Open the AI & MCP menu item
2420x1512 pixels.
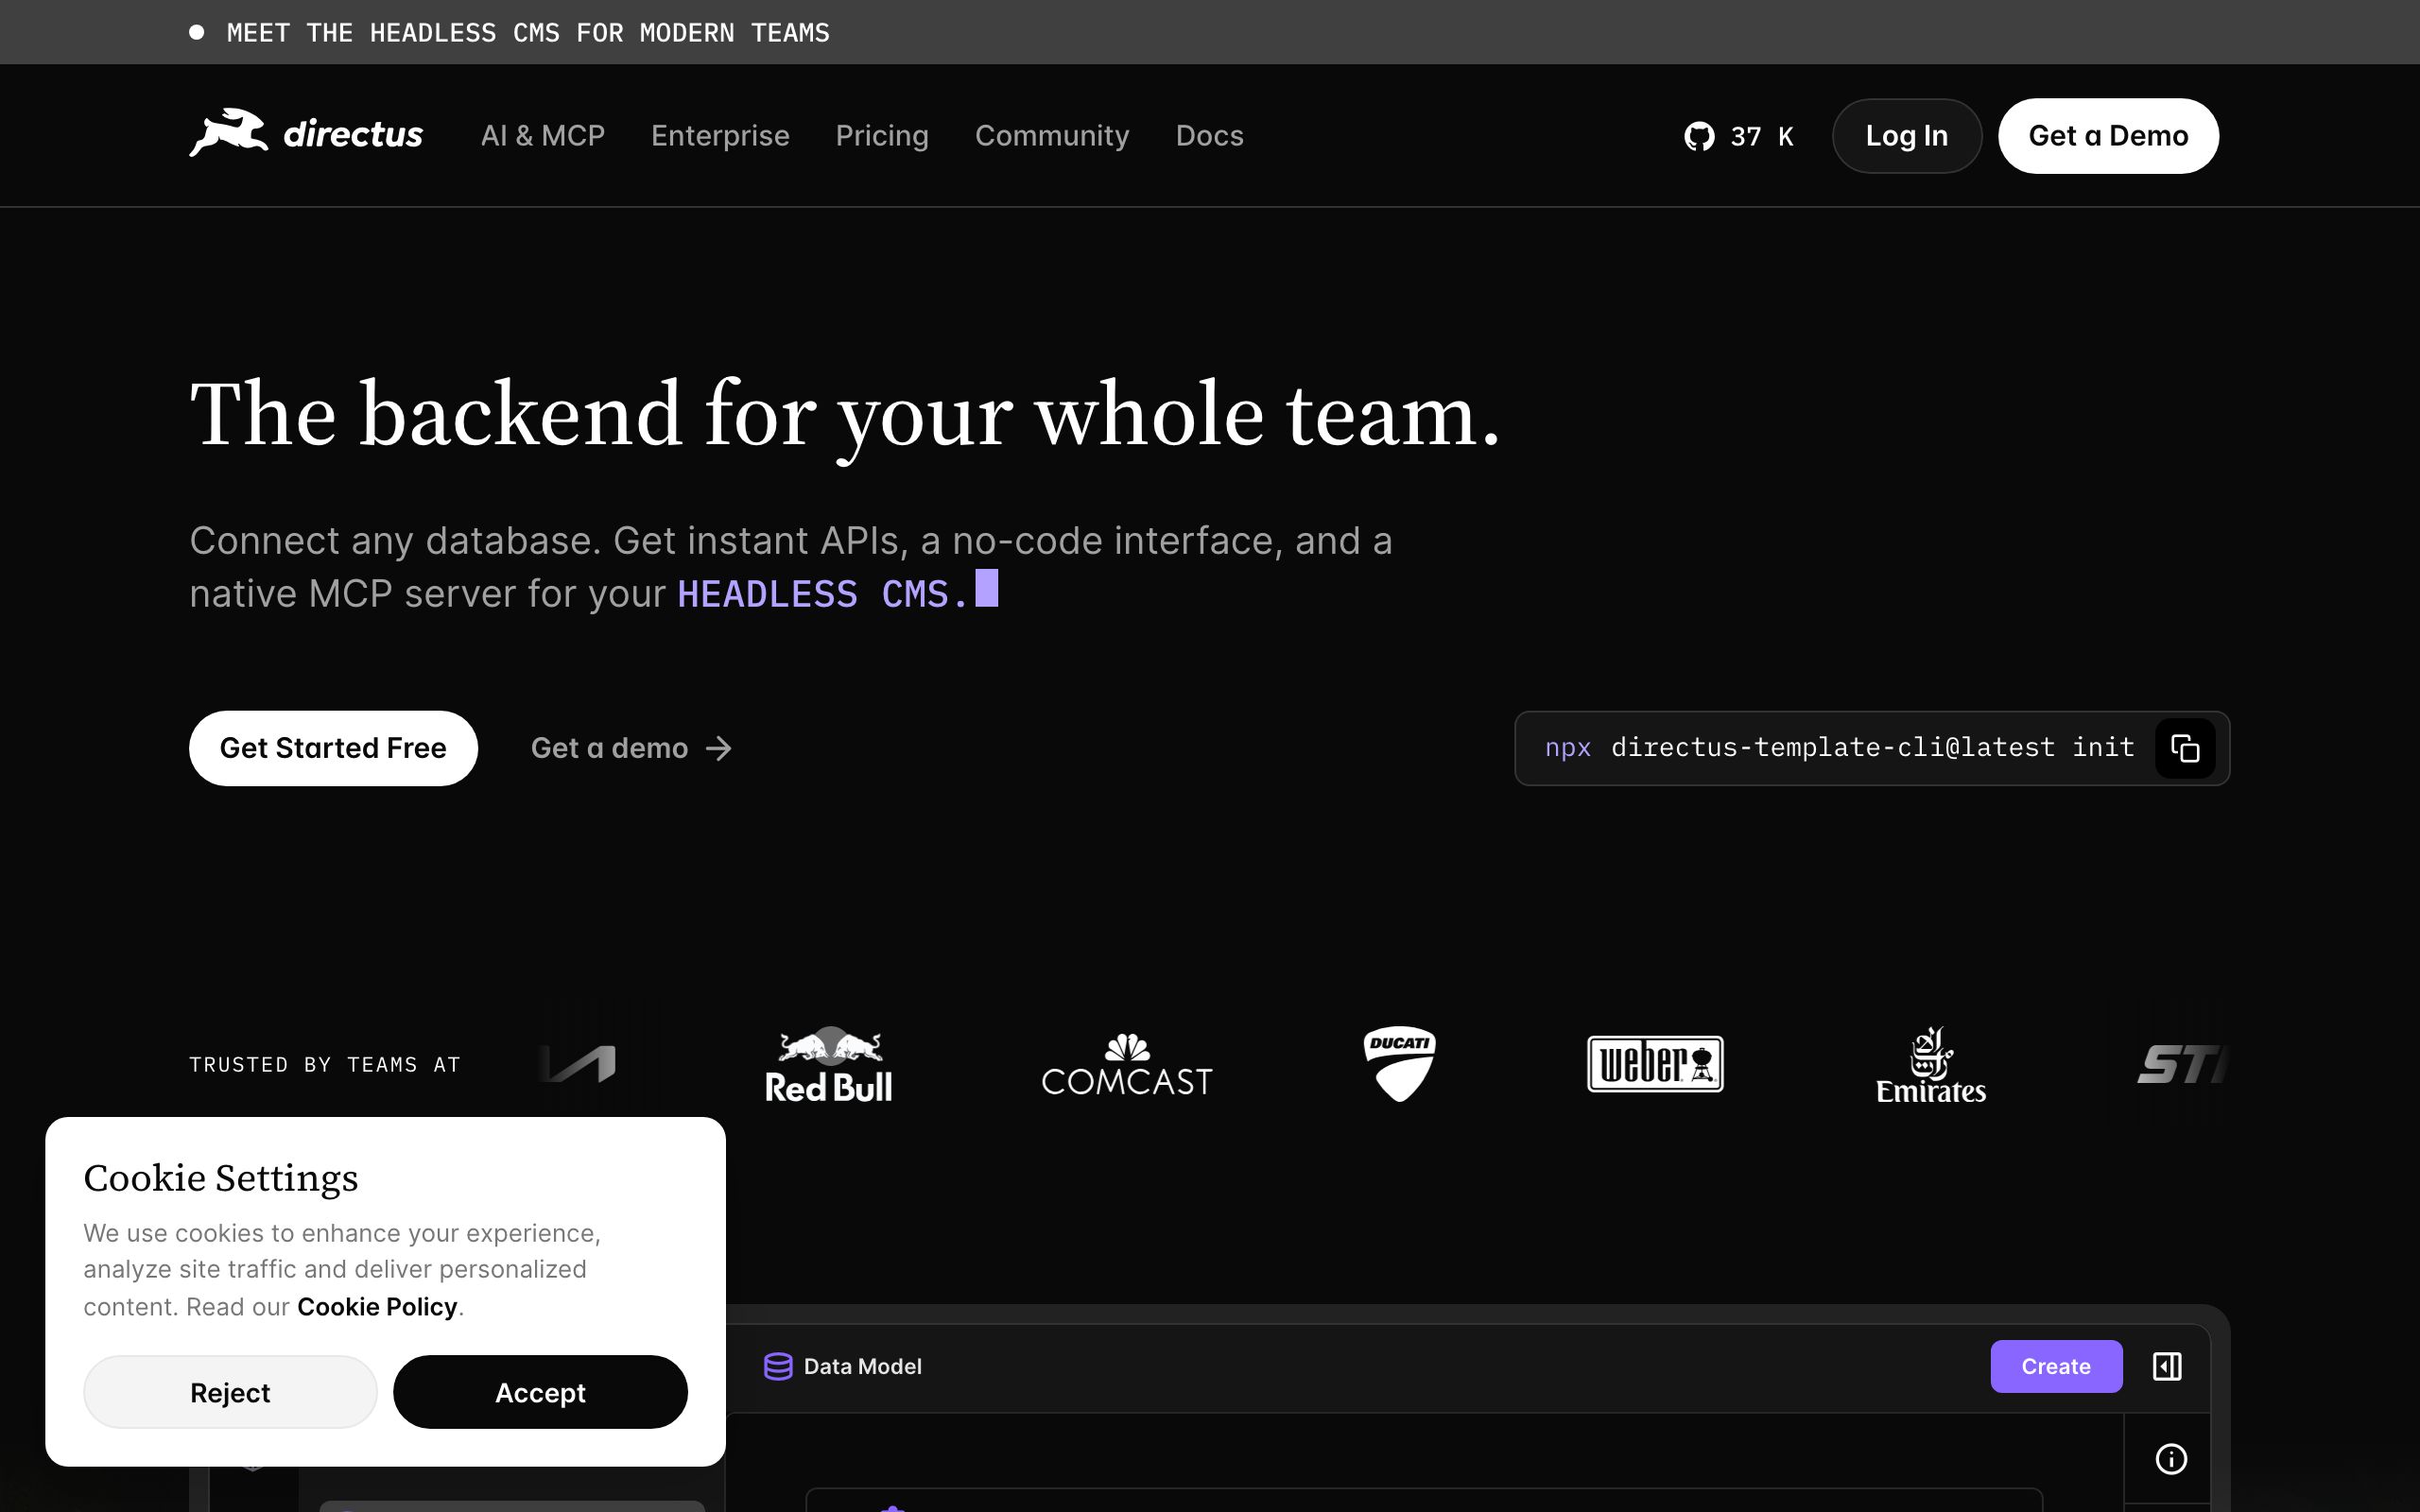tap(543, 136)
